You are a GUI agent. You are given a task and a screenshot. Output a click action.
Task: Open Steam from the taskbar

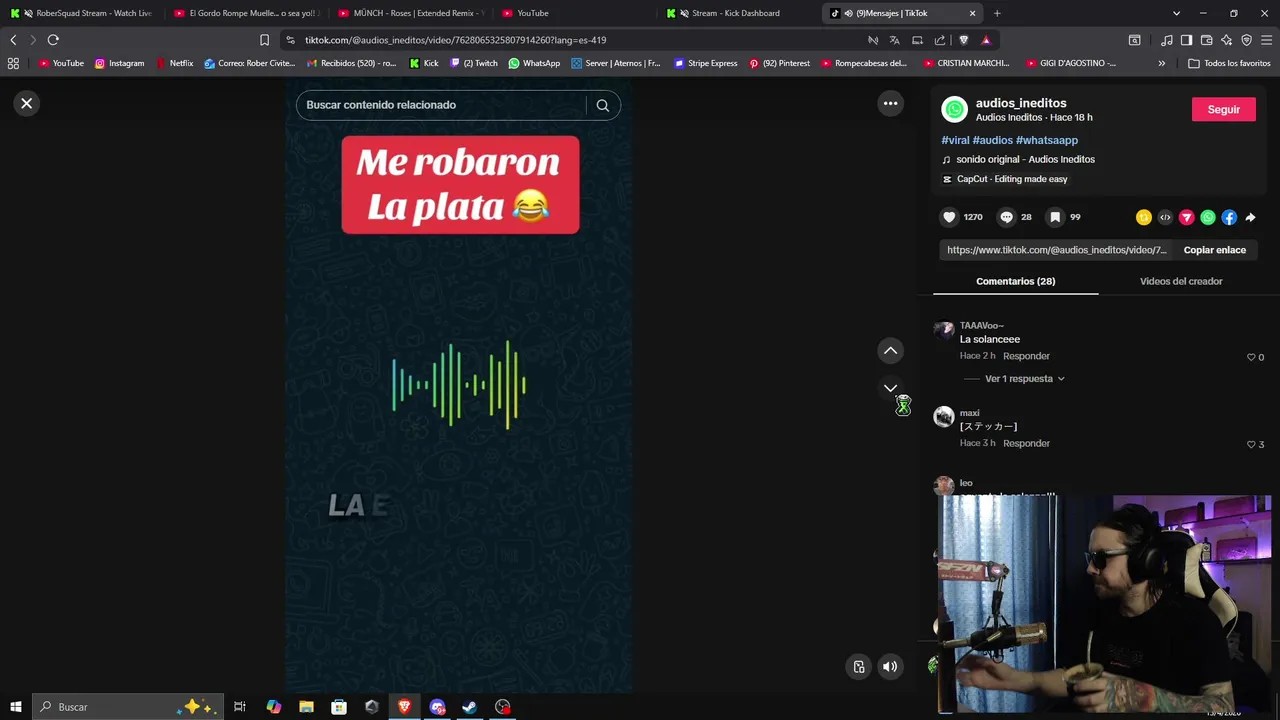point(469,707)
